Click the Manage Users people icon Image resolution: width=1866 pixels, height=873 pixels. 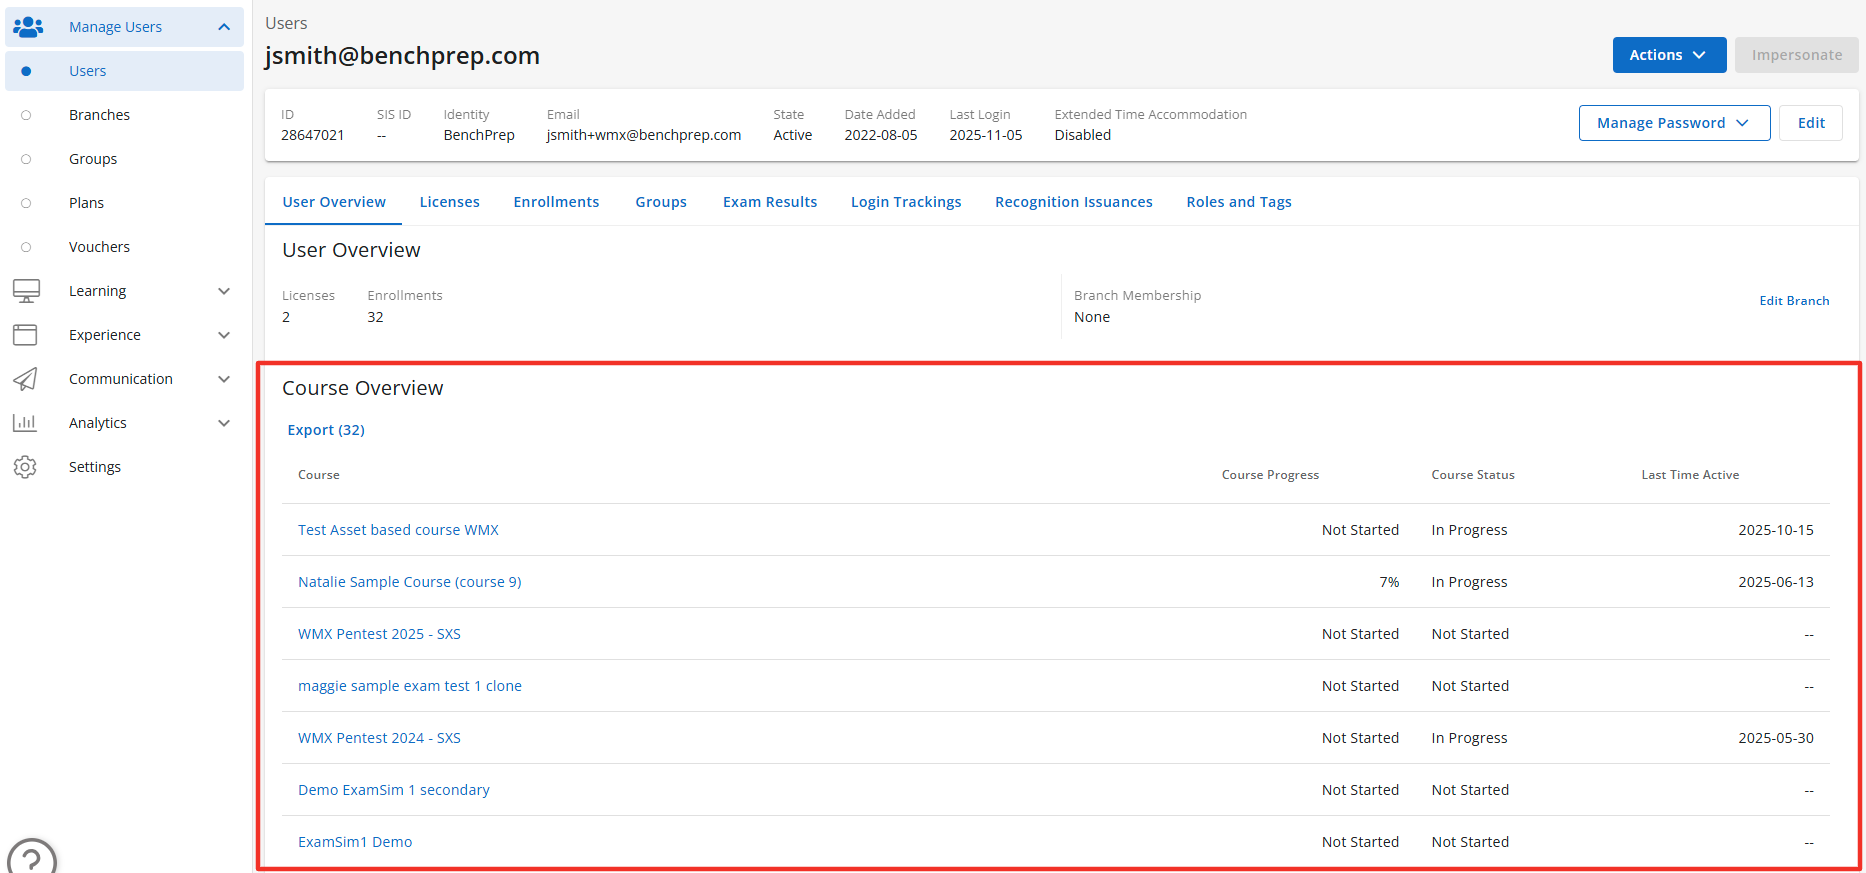point(28,27)
